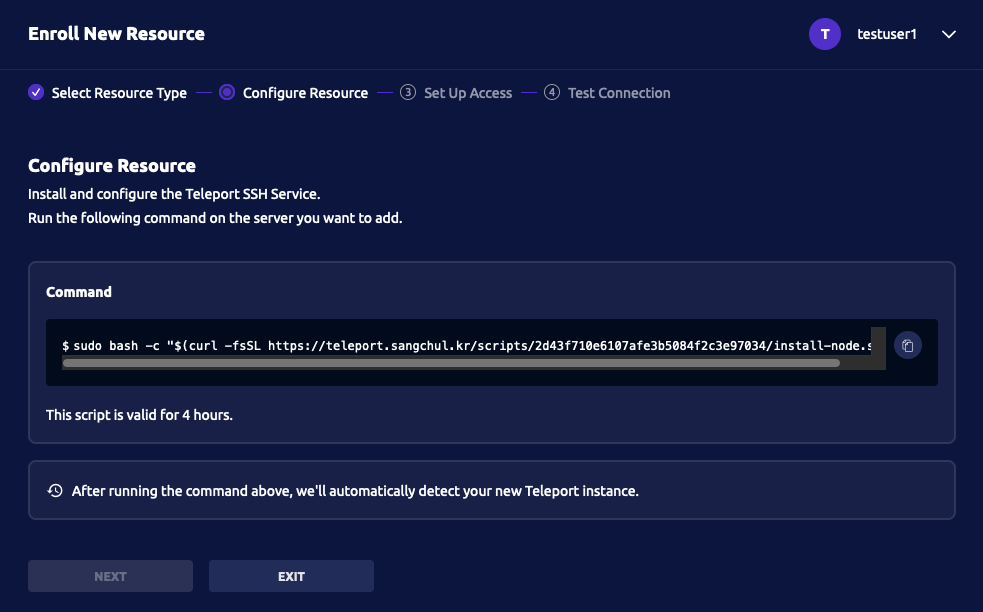
Task: Open the testuser1 account dropdown chevron
Action: coord(949,34)
